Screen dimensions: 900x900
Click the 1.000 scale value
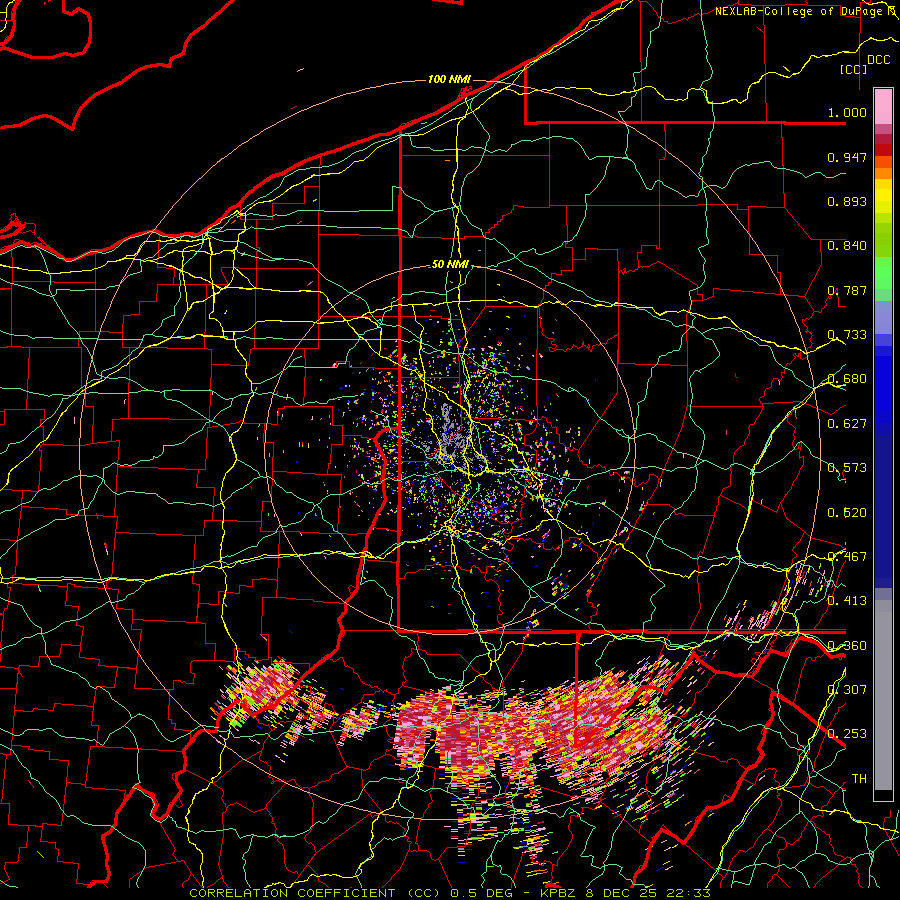click(x=847, y=113)
